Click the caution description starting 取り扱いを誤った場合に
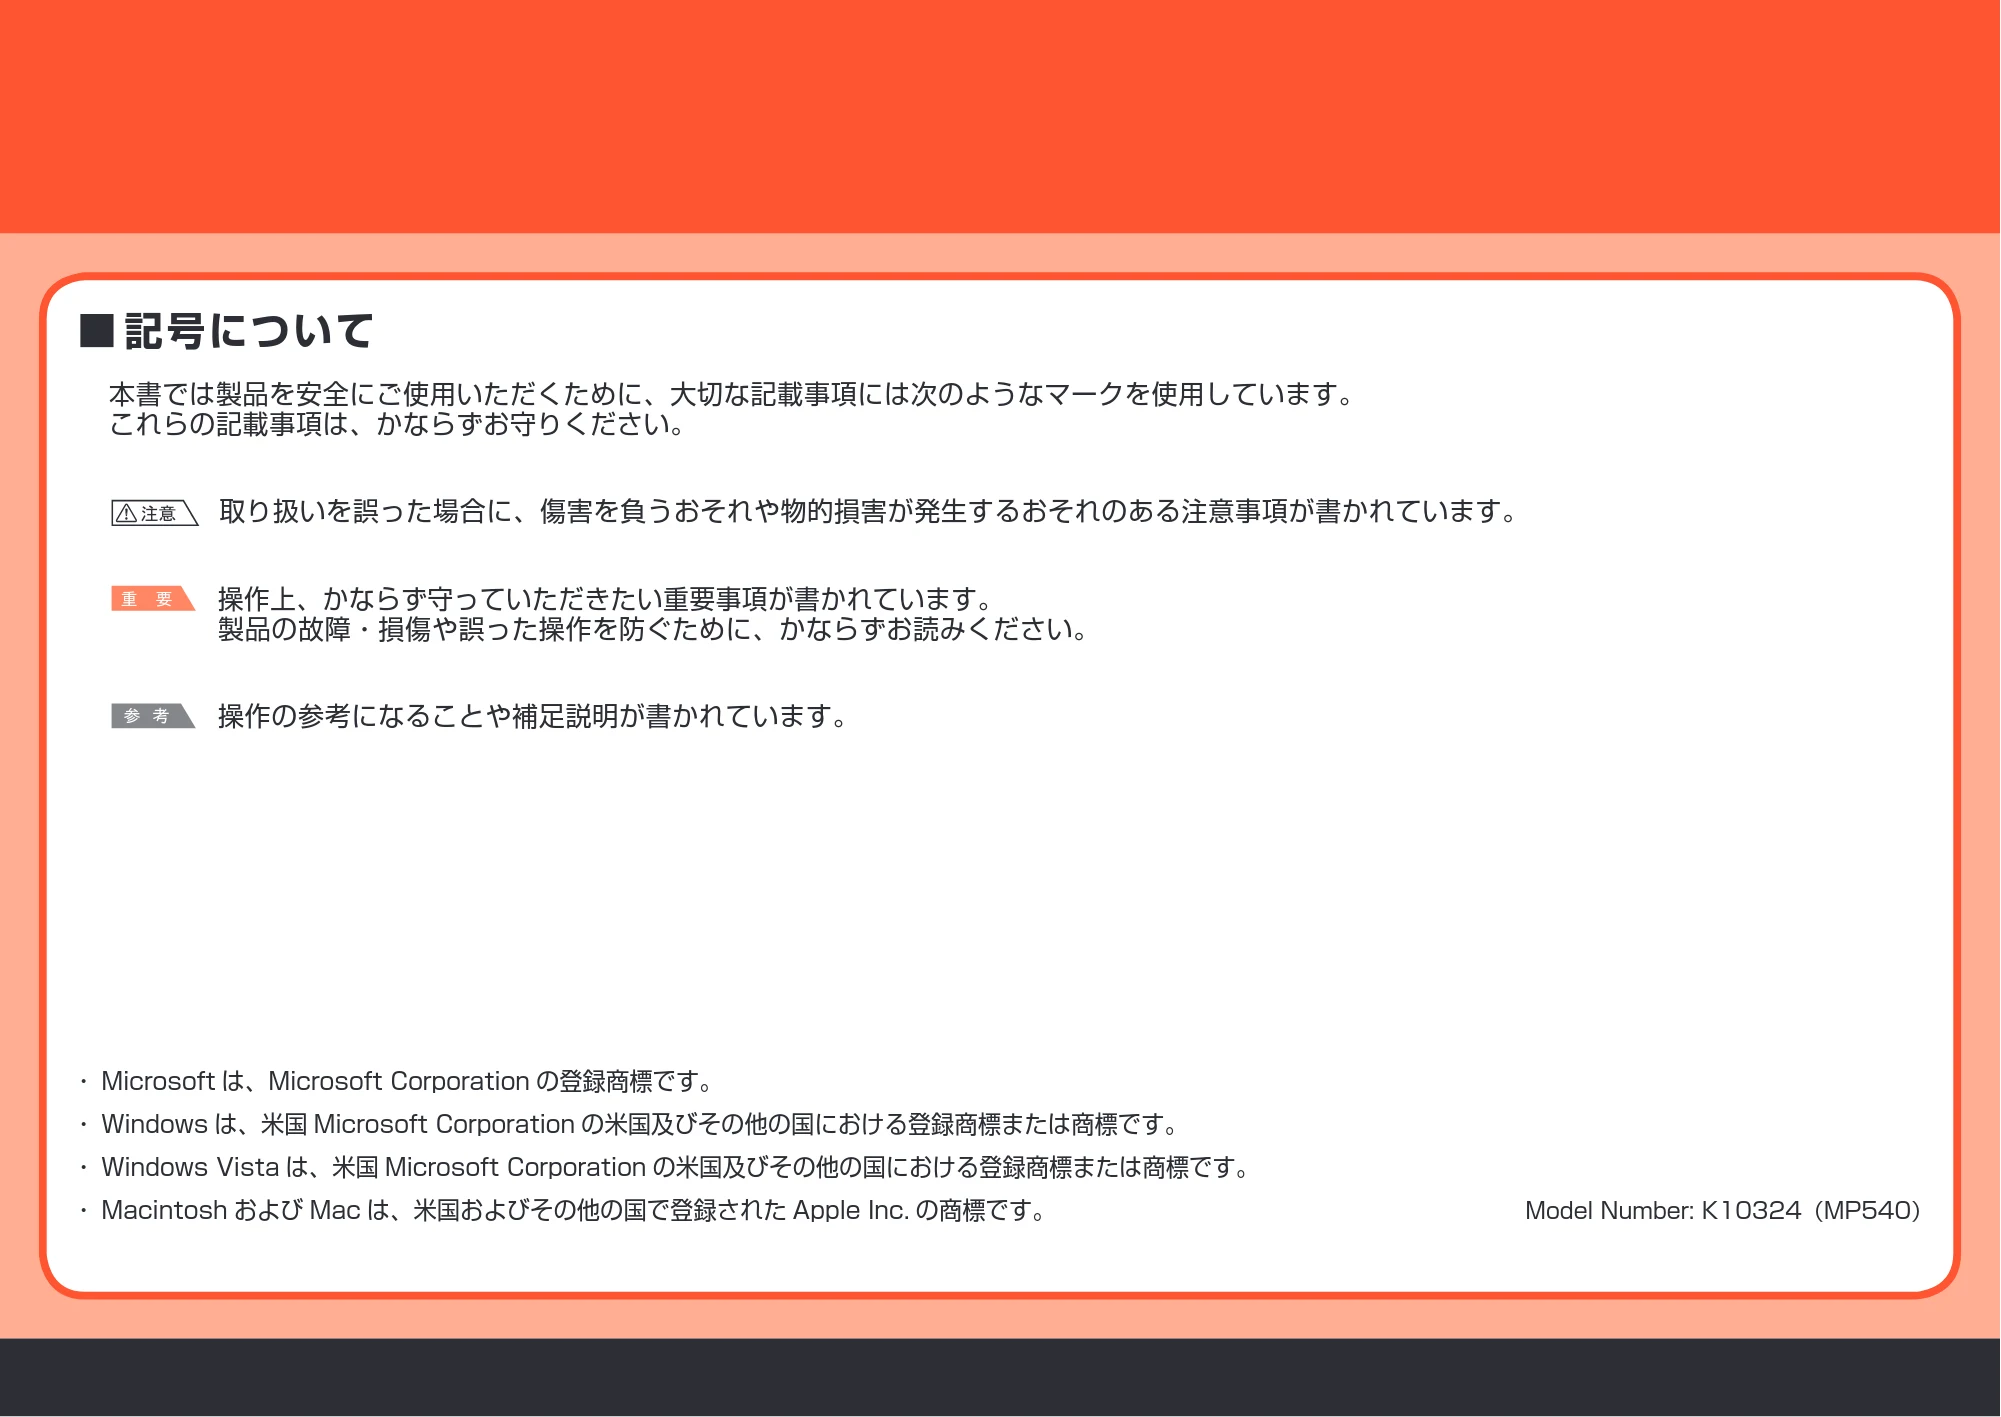2001x1417 pixels. (x=869, y=511)
